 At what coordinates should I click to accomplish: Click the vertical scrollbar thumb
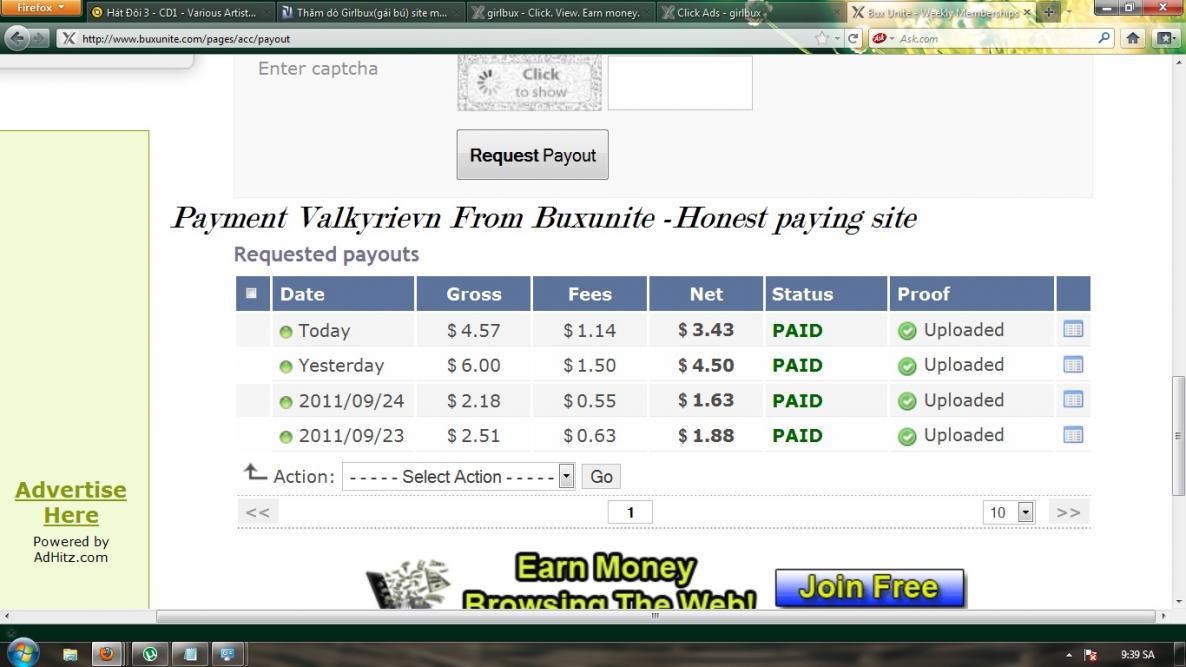[x=1178, y=436]
